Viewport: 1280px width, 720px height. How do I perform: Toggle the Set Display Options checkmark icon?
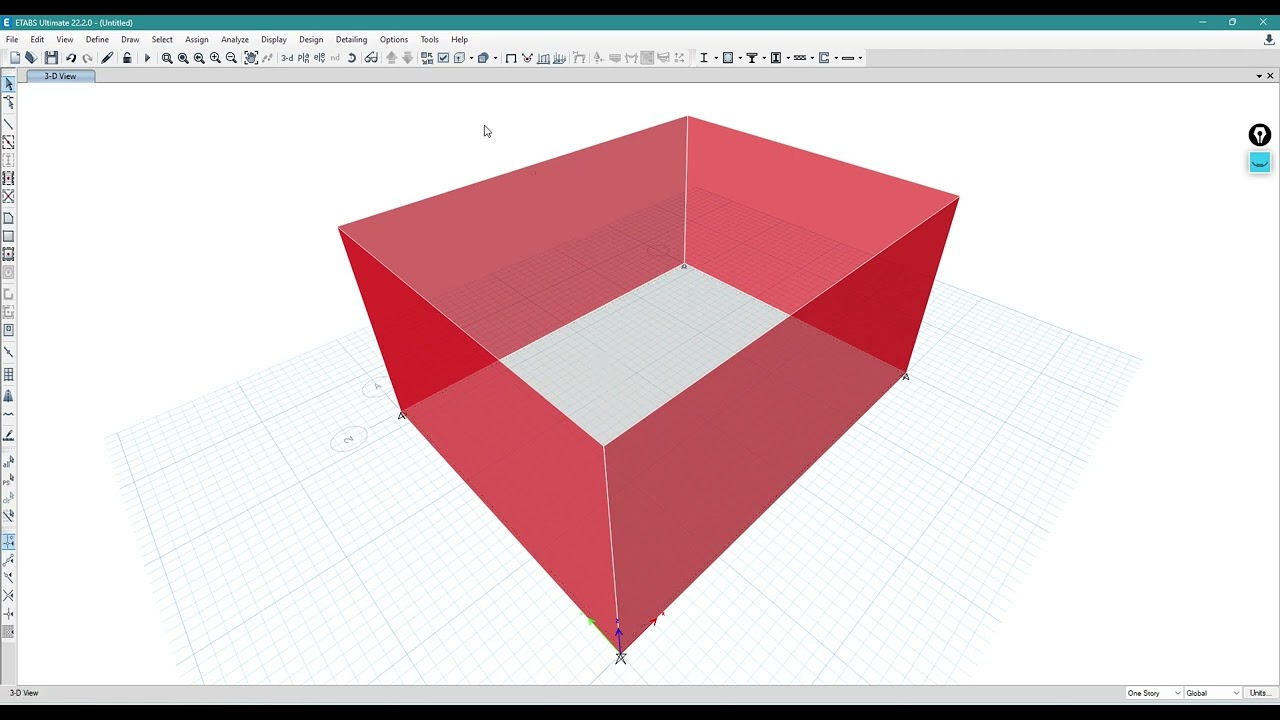point(443,58)
